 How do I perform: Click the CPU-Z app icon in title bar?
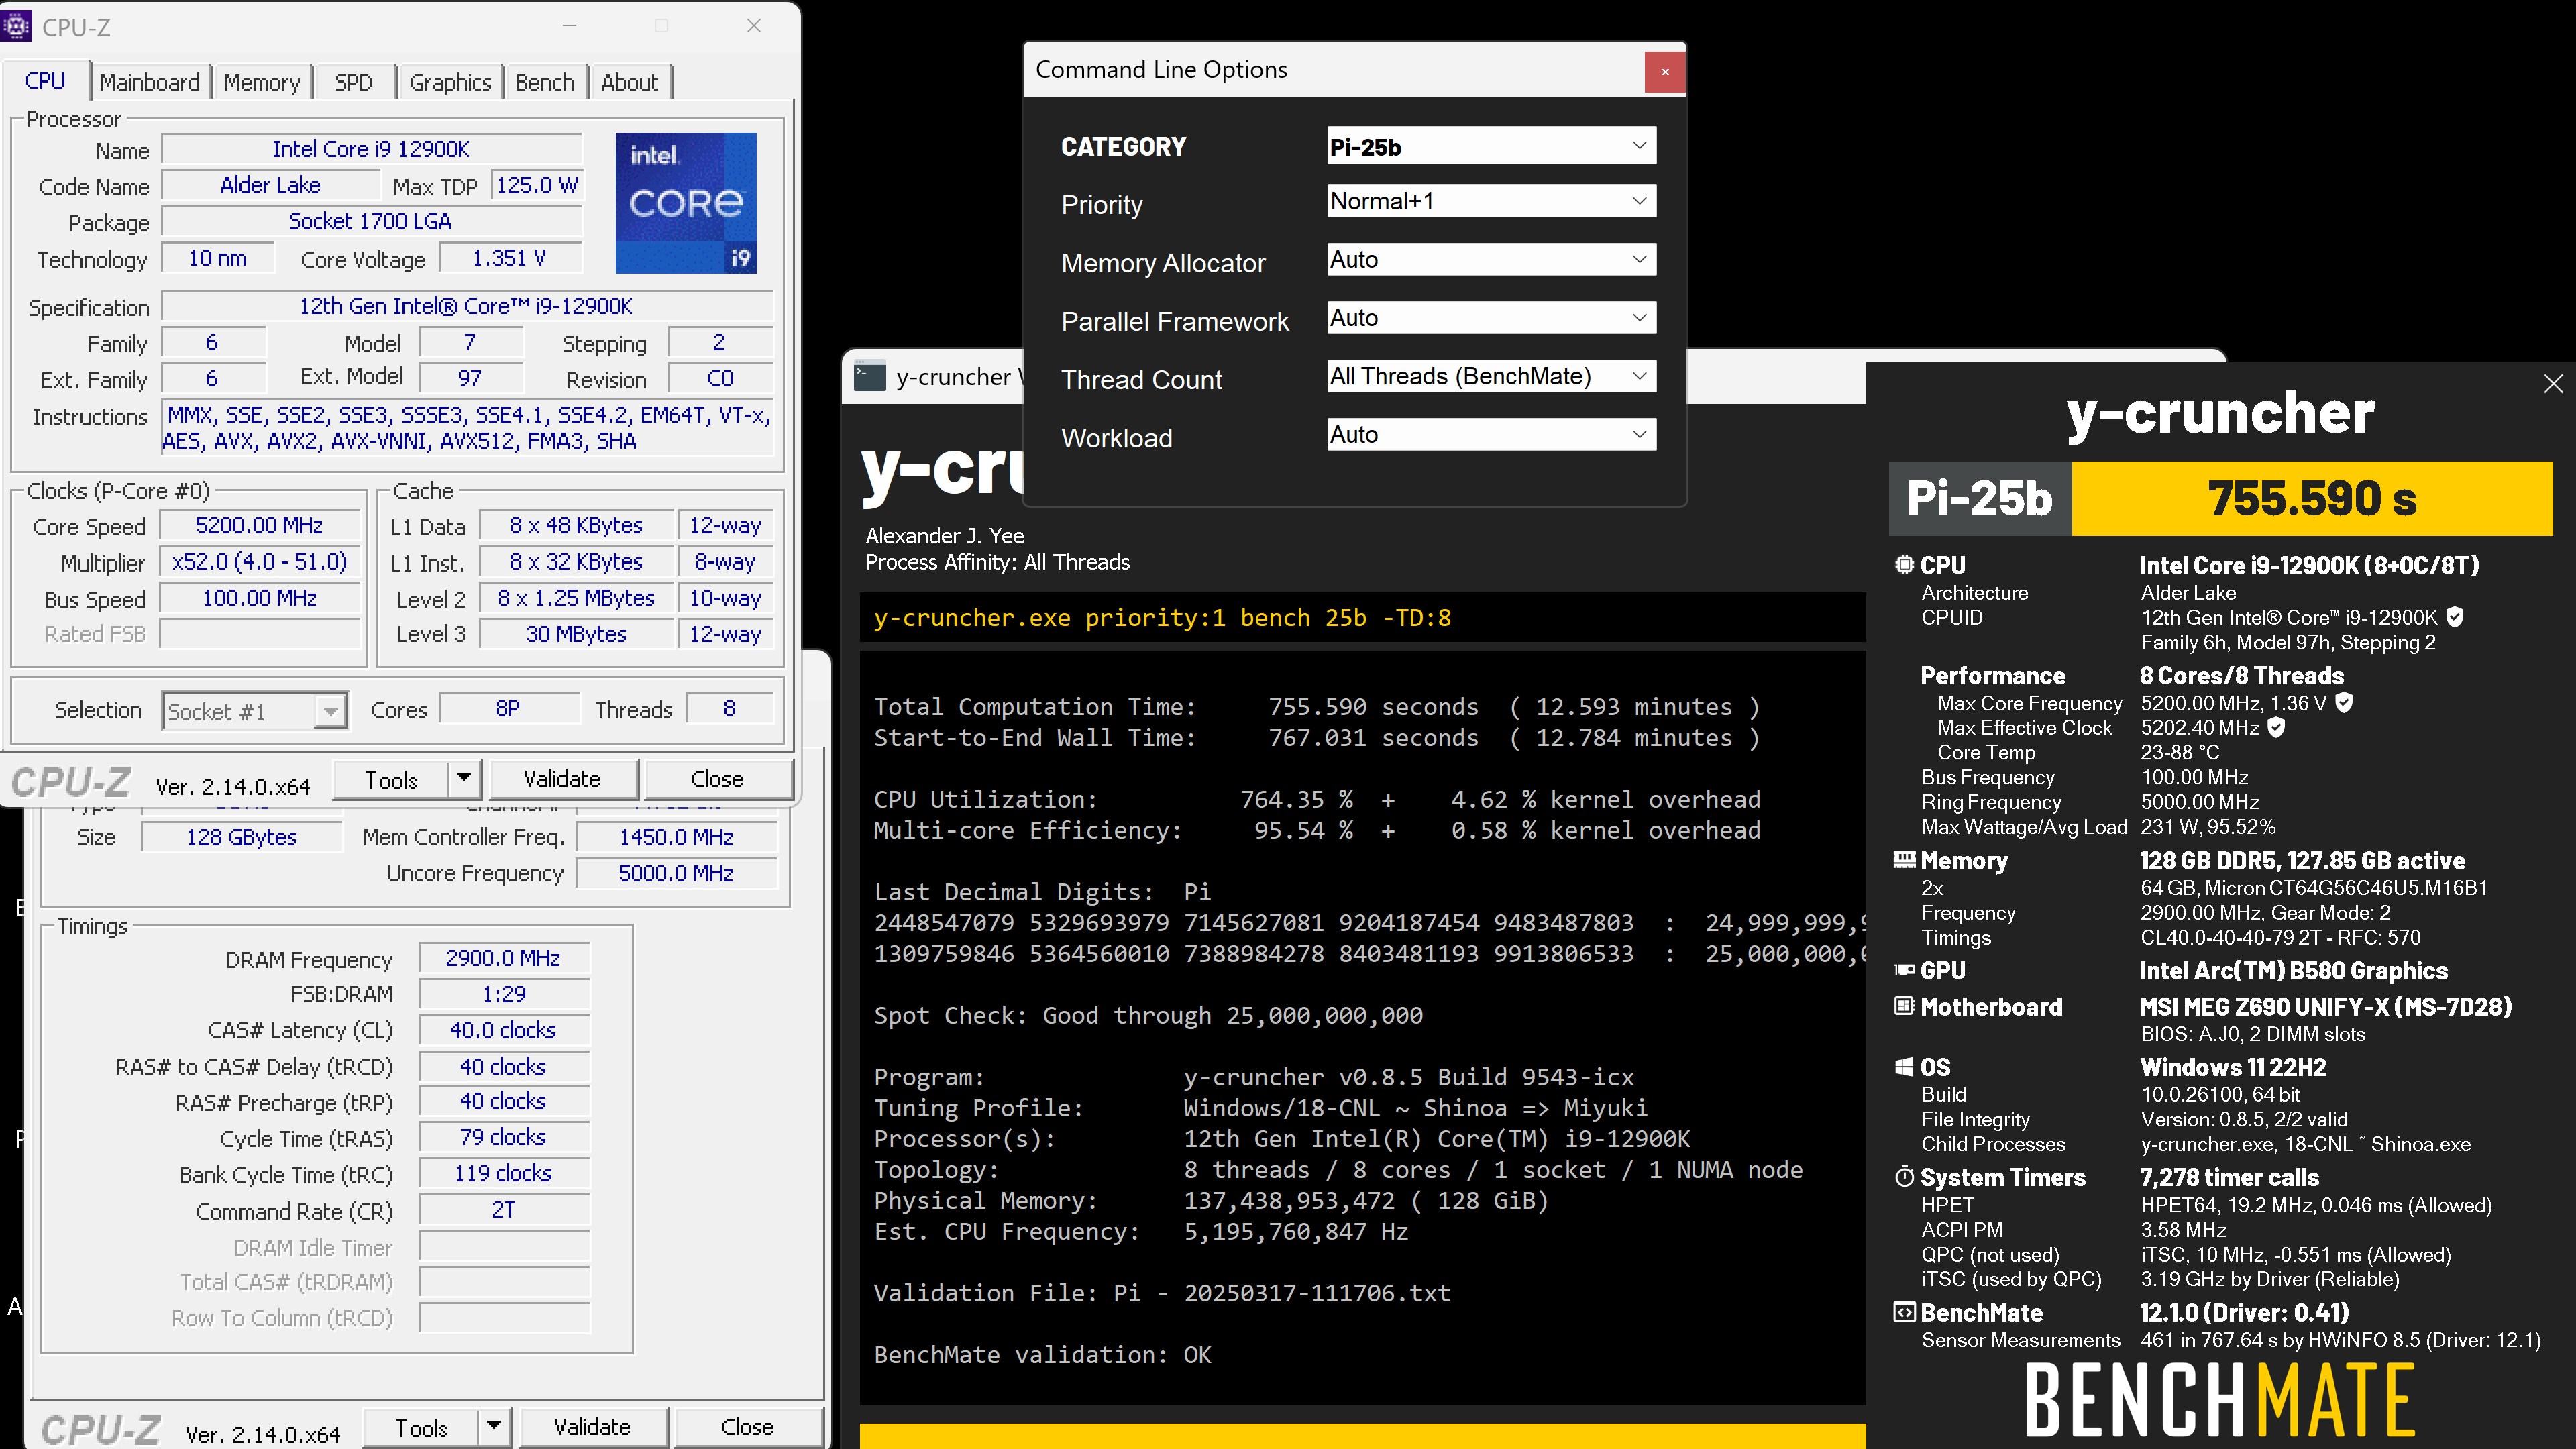click(16, 26)
